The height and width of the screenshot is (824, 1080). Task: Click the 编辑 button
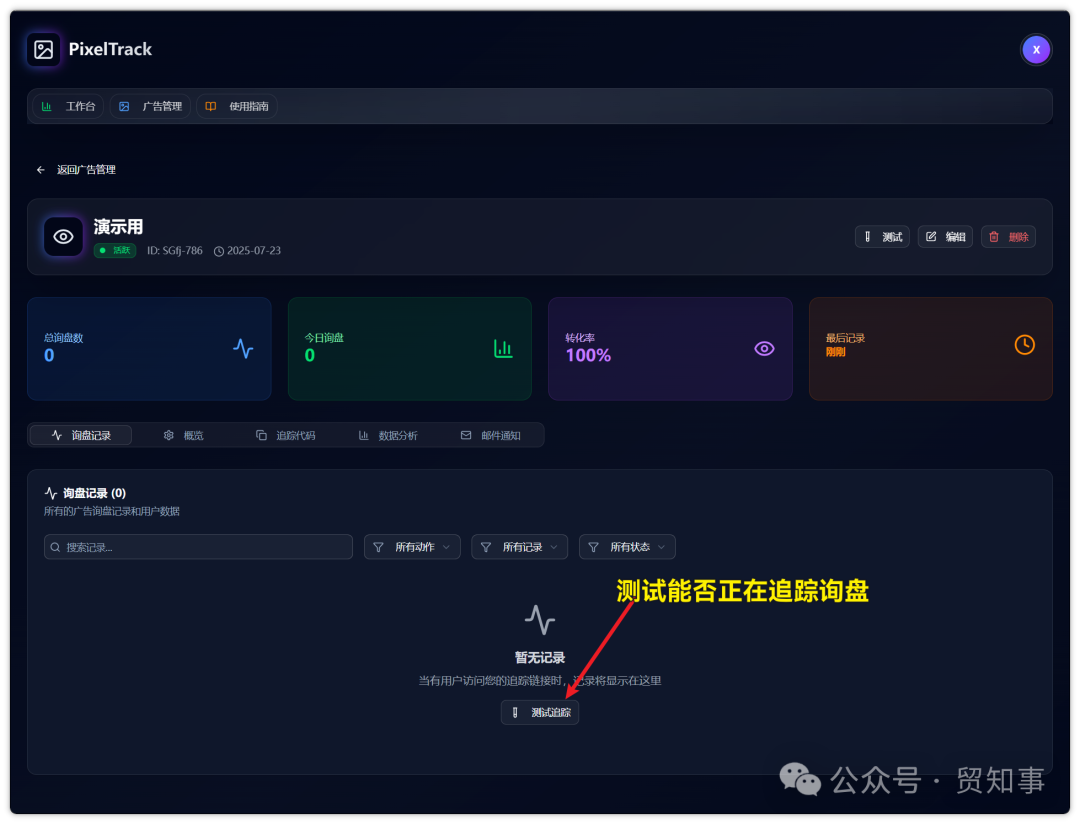[945, 236]
